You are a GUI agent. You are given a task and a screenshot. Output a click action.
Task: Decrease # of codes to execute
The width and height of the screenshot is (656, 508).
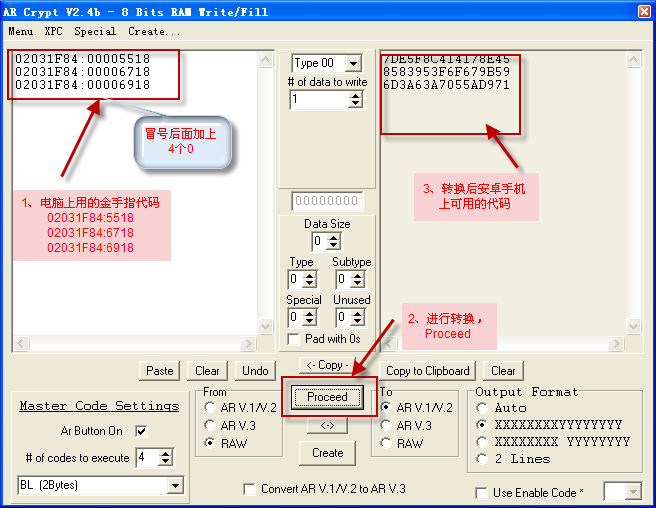tap(166, 462)
